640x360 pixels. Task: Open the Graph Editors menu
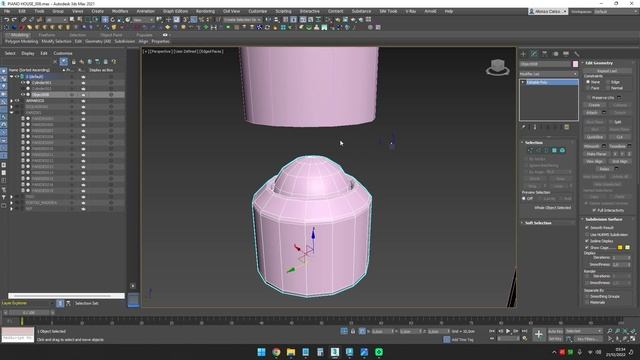click(176, 11)
